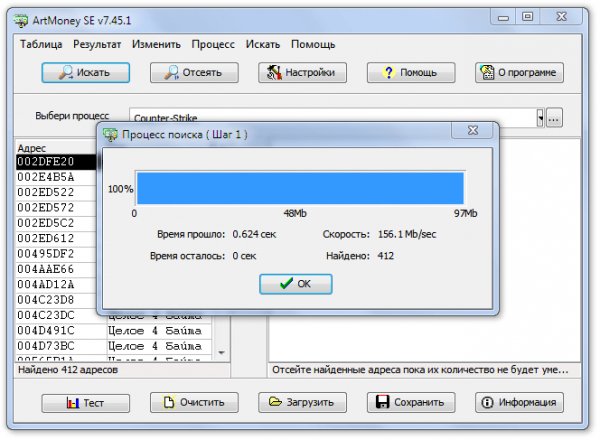Image resolution: width=600 pixels, height=440 pixels.
Task: Expand the process selection dropdown arrow
Action: coord(540,117)
